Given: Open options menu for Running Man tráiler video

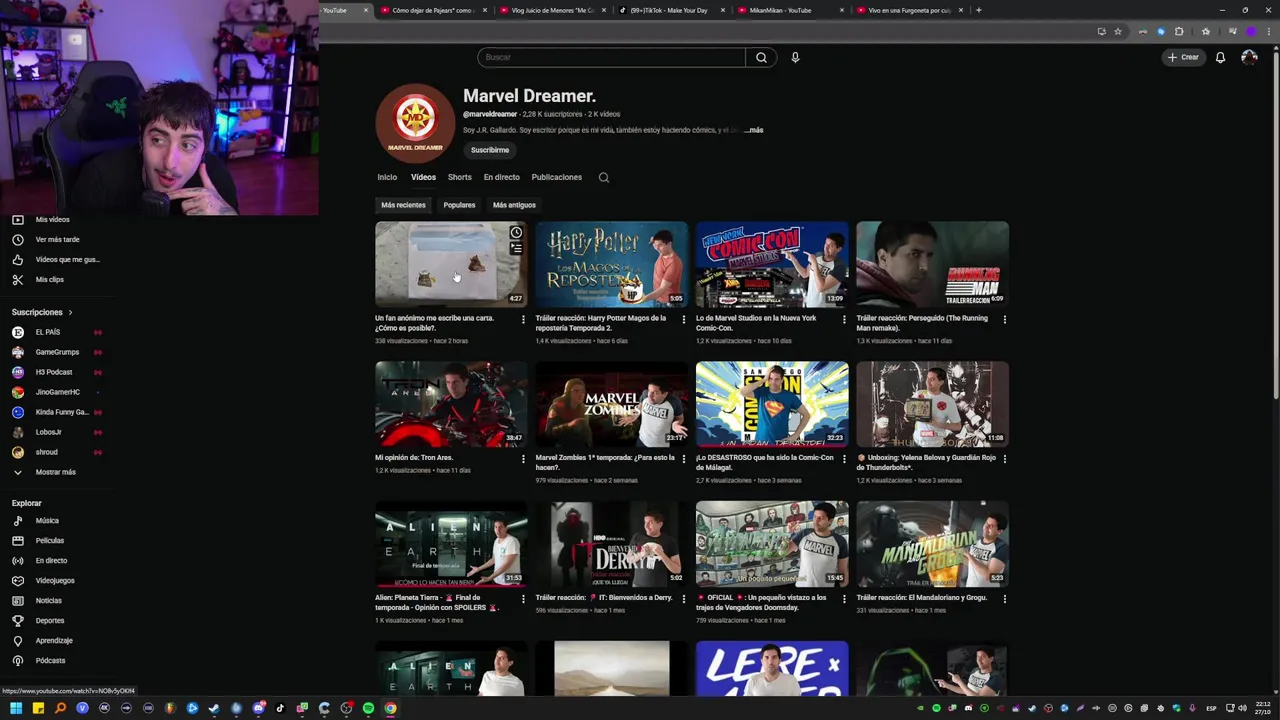Looking at the screenshot, I should pyautogui.click(x=1005, y=320).
